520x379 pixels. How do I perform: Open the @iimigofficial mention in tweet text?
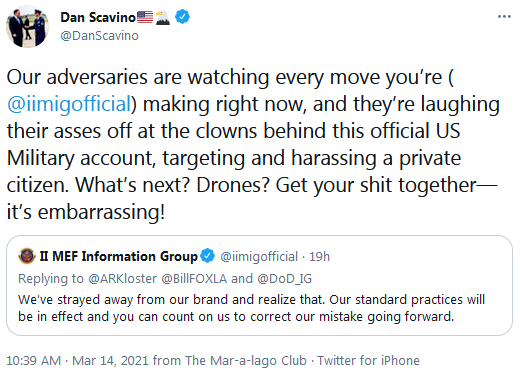(69, 104)
